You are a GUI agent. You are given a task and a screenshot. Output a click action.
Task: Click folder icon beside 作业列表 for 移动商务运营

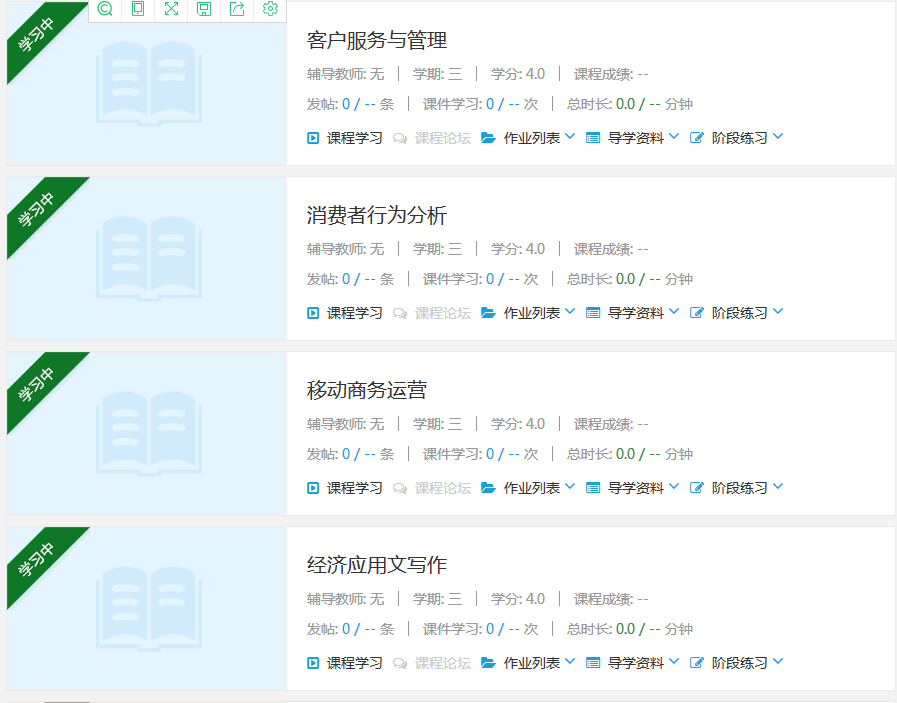488,488
